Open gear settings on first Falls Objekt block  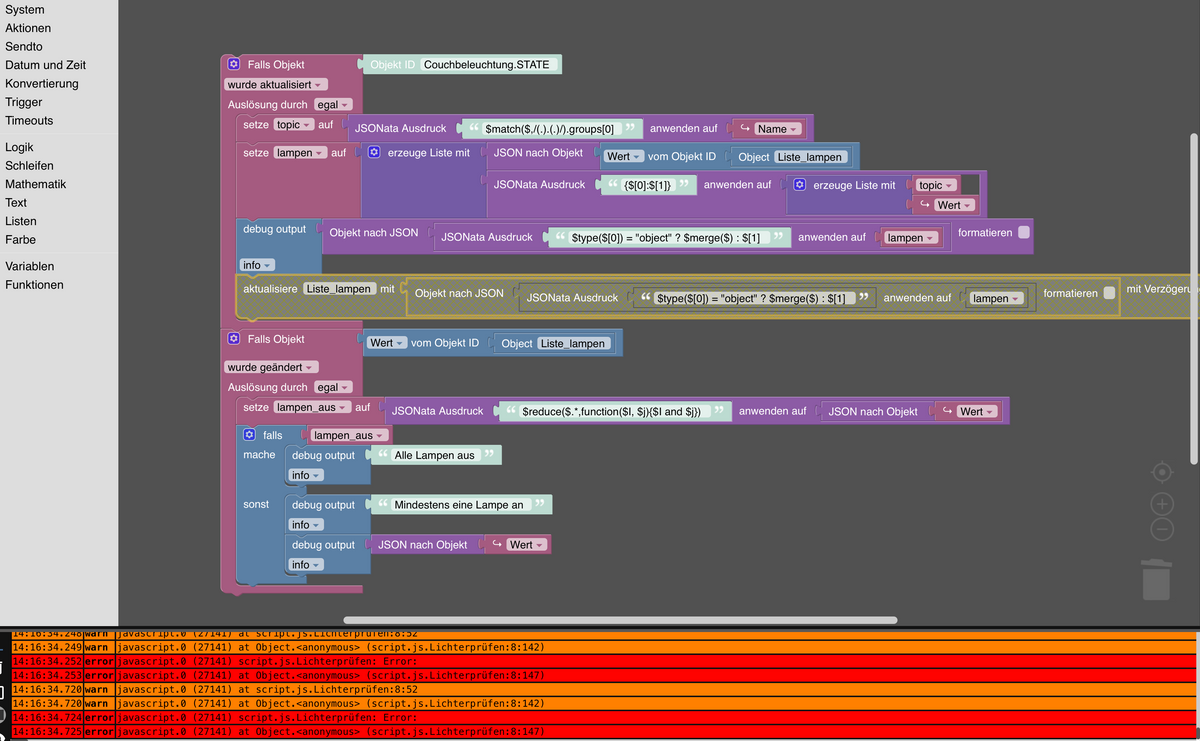click(234, 64)
